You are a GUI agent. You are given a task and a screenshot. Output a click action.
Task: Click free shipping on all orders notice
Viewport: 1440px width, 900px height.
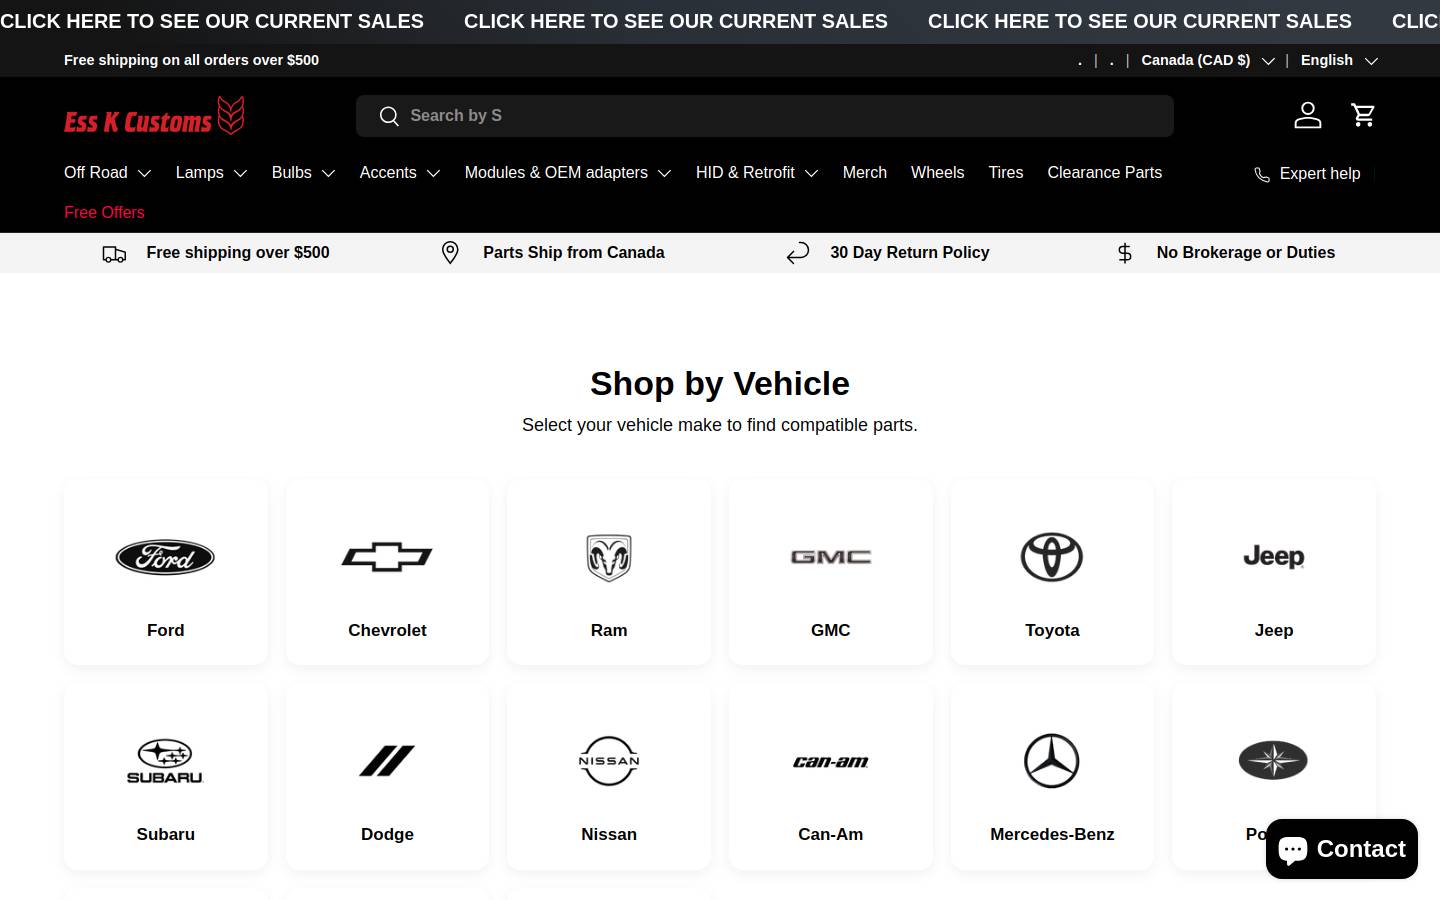pos(192,60)
